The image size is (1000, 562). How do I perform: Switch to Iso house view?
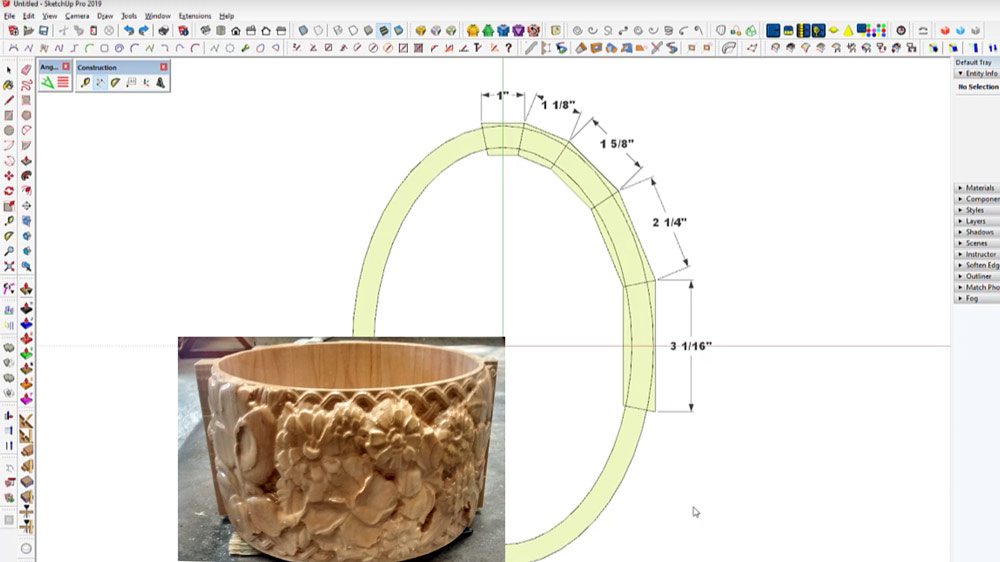[205, 31]
